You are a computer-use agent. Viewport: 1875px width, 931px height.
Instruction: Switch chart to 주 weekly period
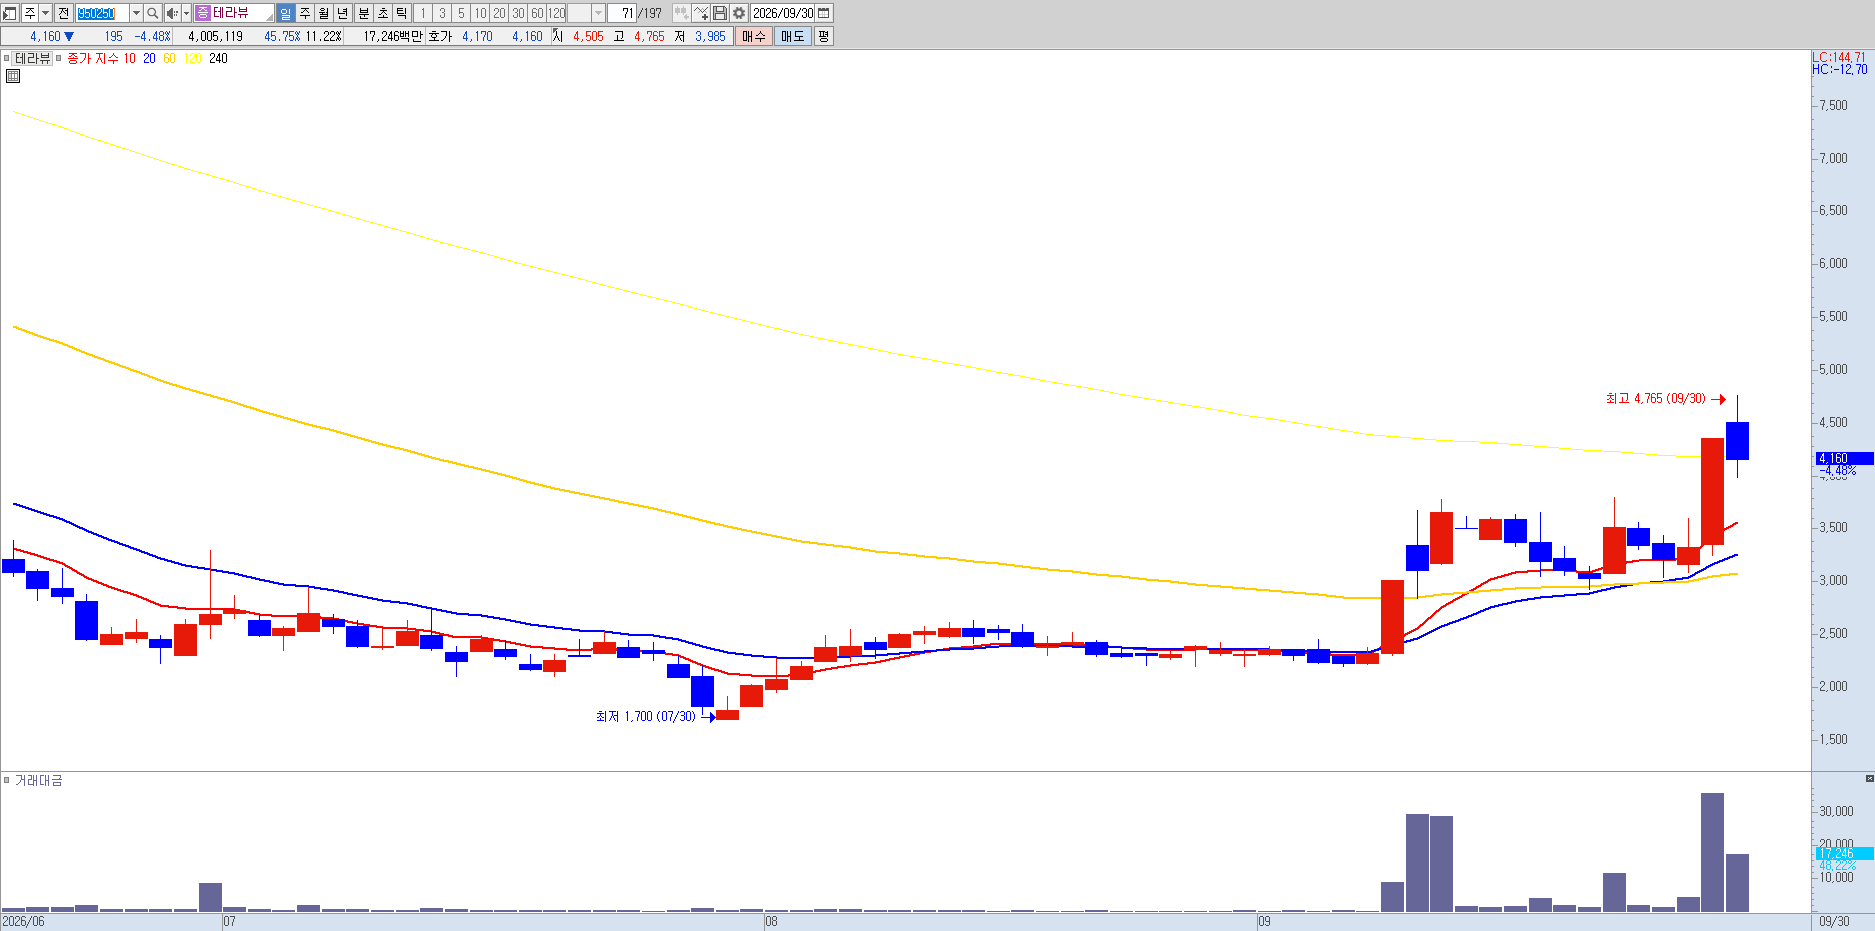pos(305,13)
